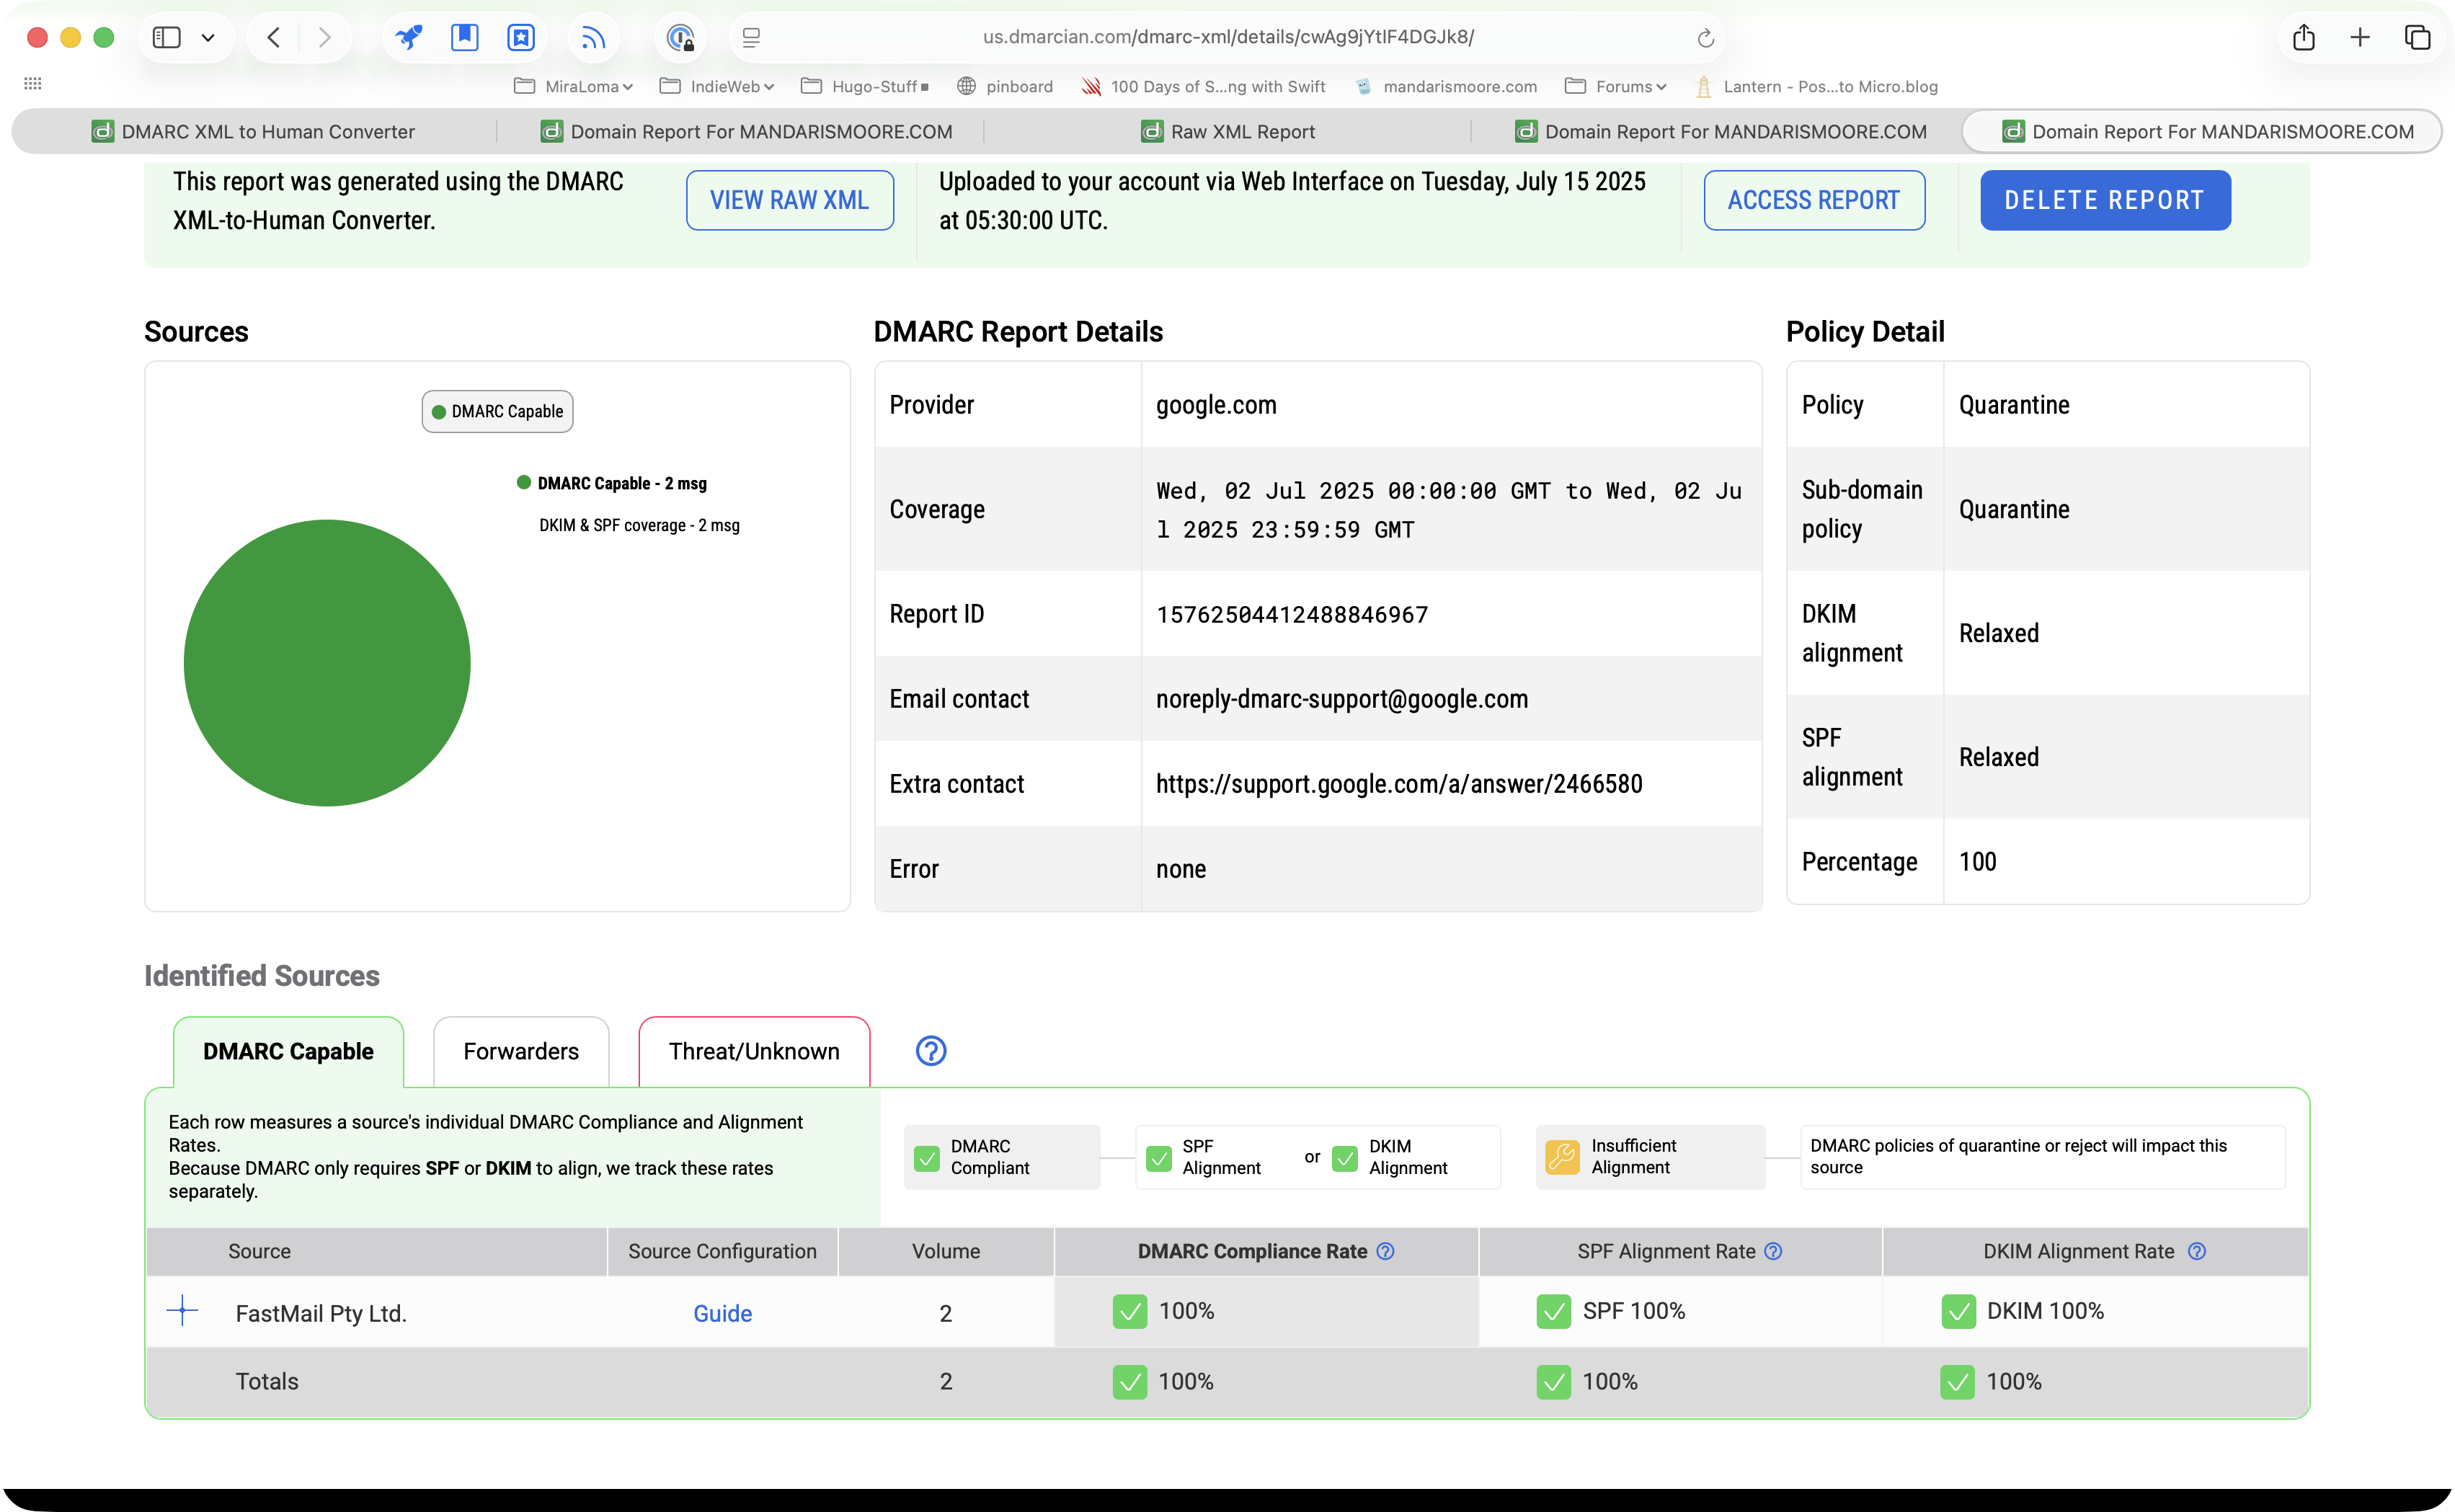
Task: Switch to the Raw XML Report tab
Action: pos(1228,132)
